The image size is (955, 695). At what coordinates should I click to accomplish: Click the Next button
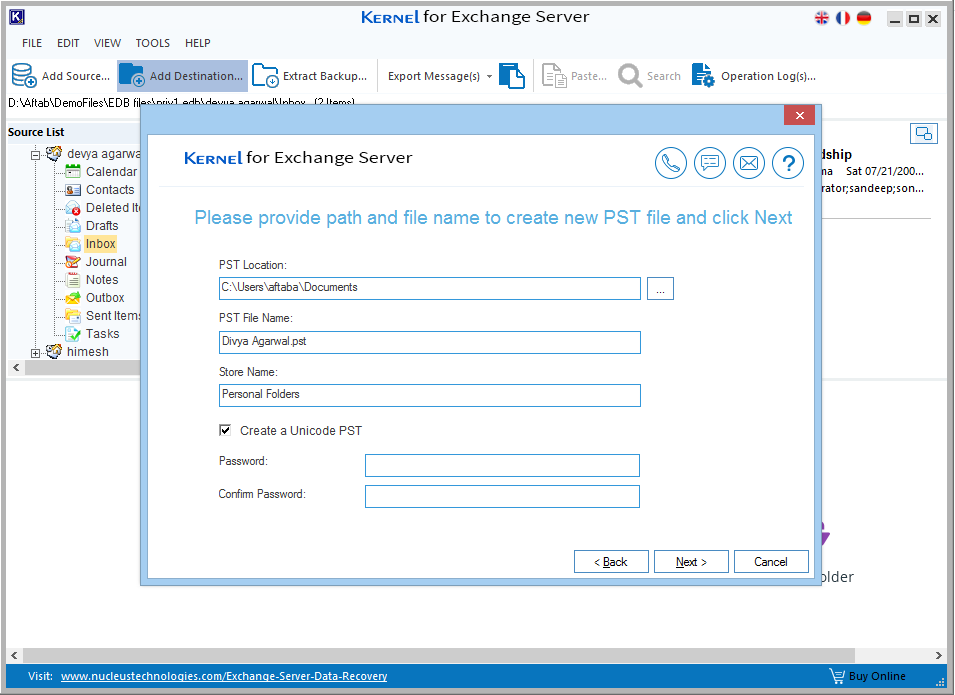pyautogui.click(x=691, y=562)
